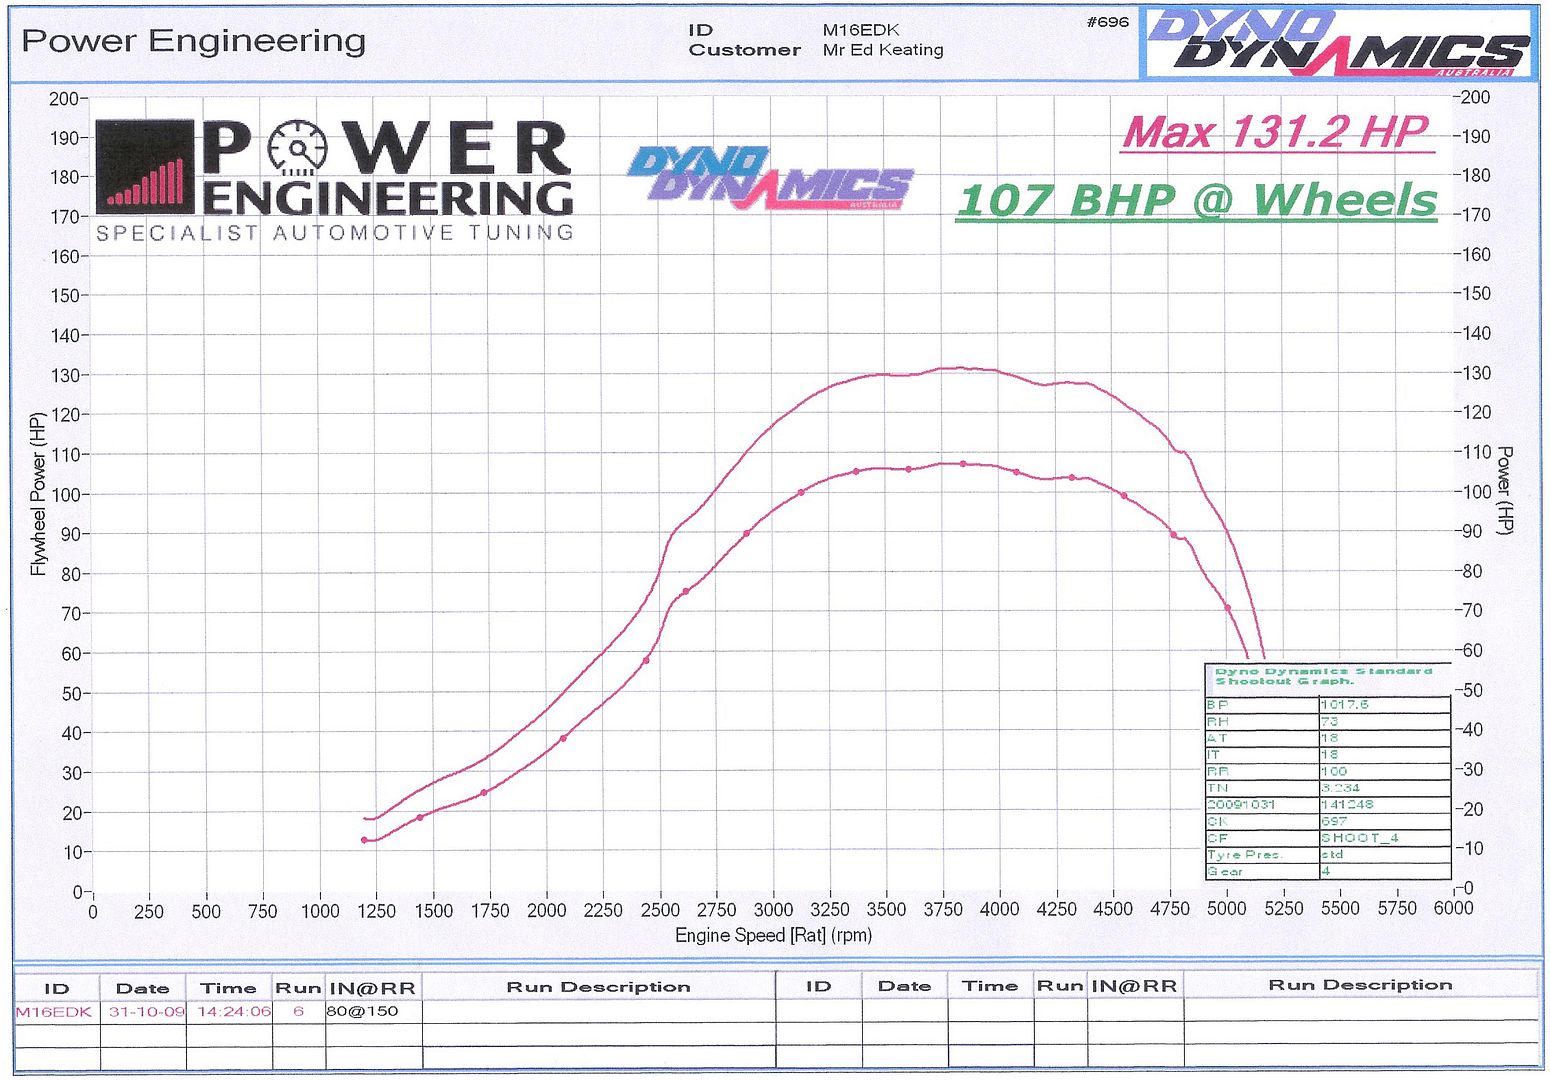Click the 'Flywheel Power (HP)' axis title
Image resolution: width=1550 pixels, height=1080 pixels.
[38, 494]
